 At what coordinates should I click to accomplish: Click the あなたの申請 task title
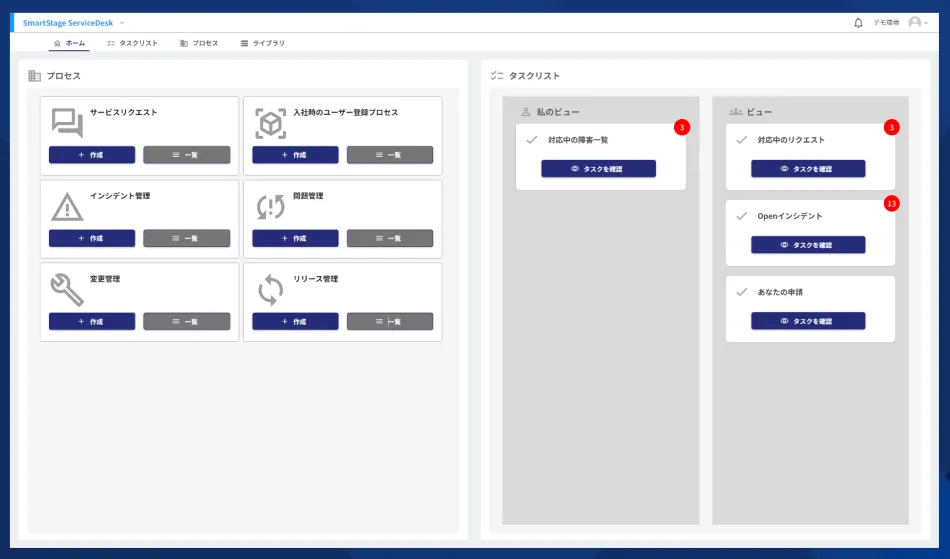tap(780, 292)
